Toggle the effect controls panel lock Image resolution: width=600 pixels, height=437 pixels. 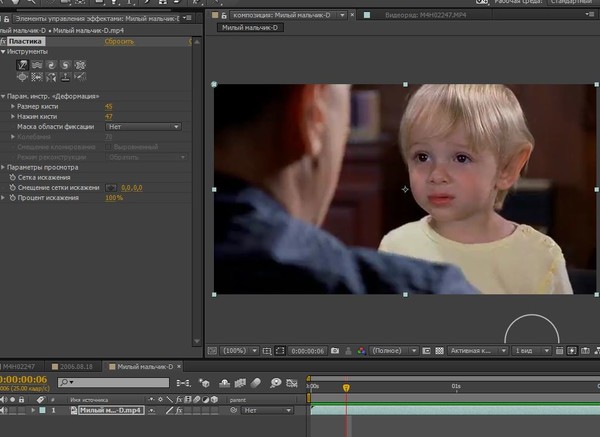pyautogui.click(x=6, y=18)
